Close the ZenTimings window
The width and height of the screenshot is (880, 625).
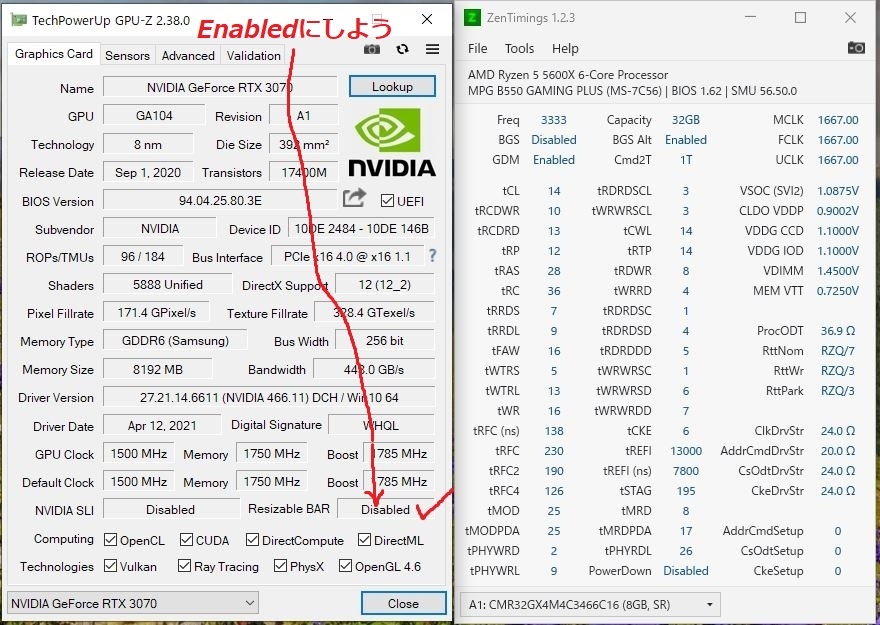[850, 18]
